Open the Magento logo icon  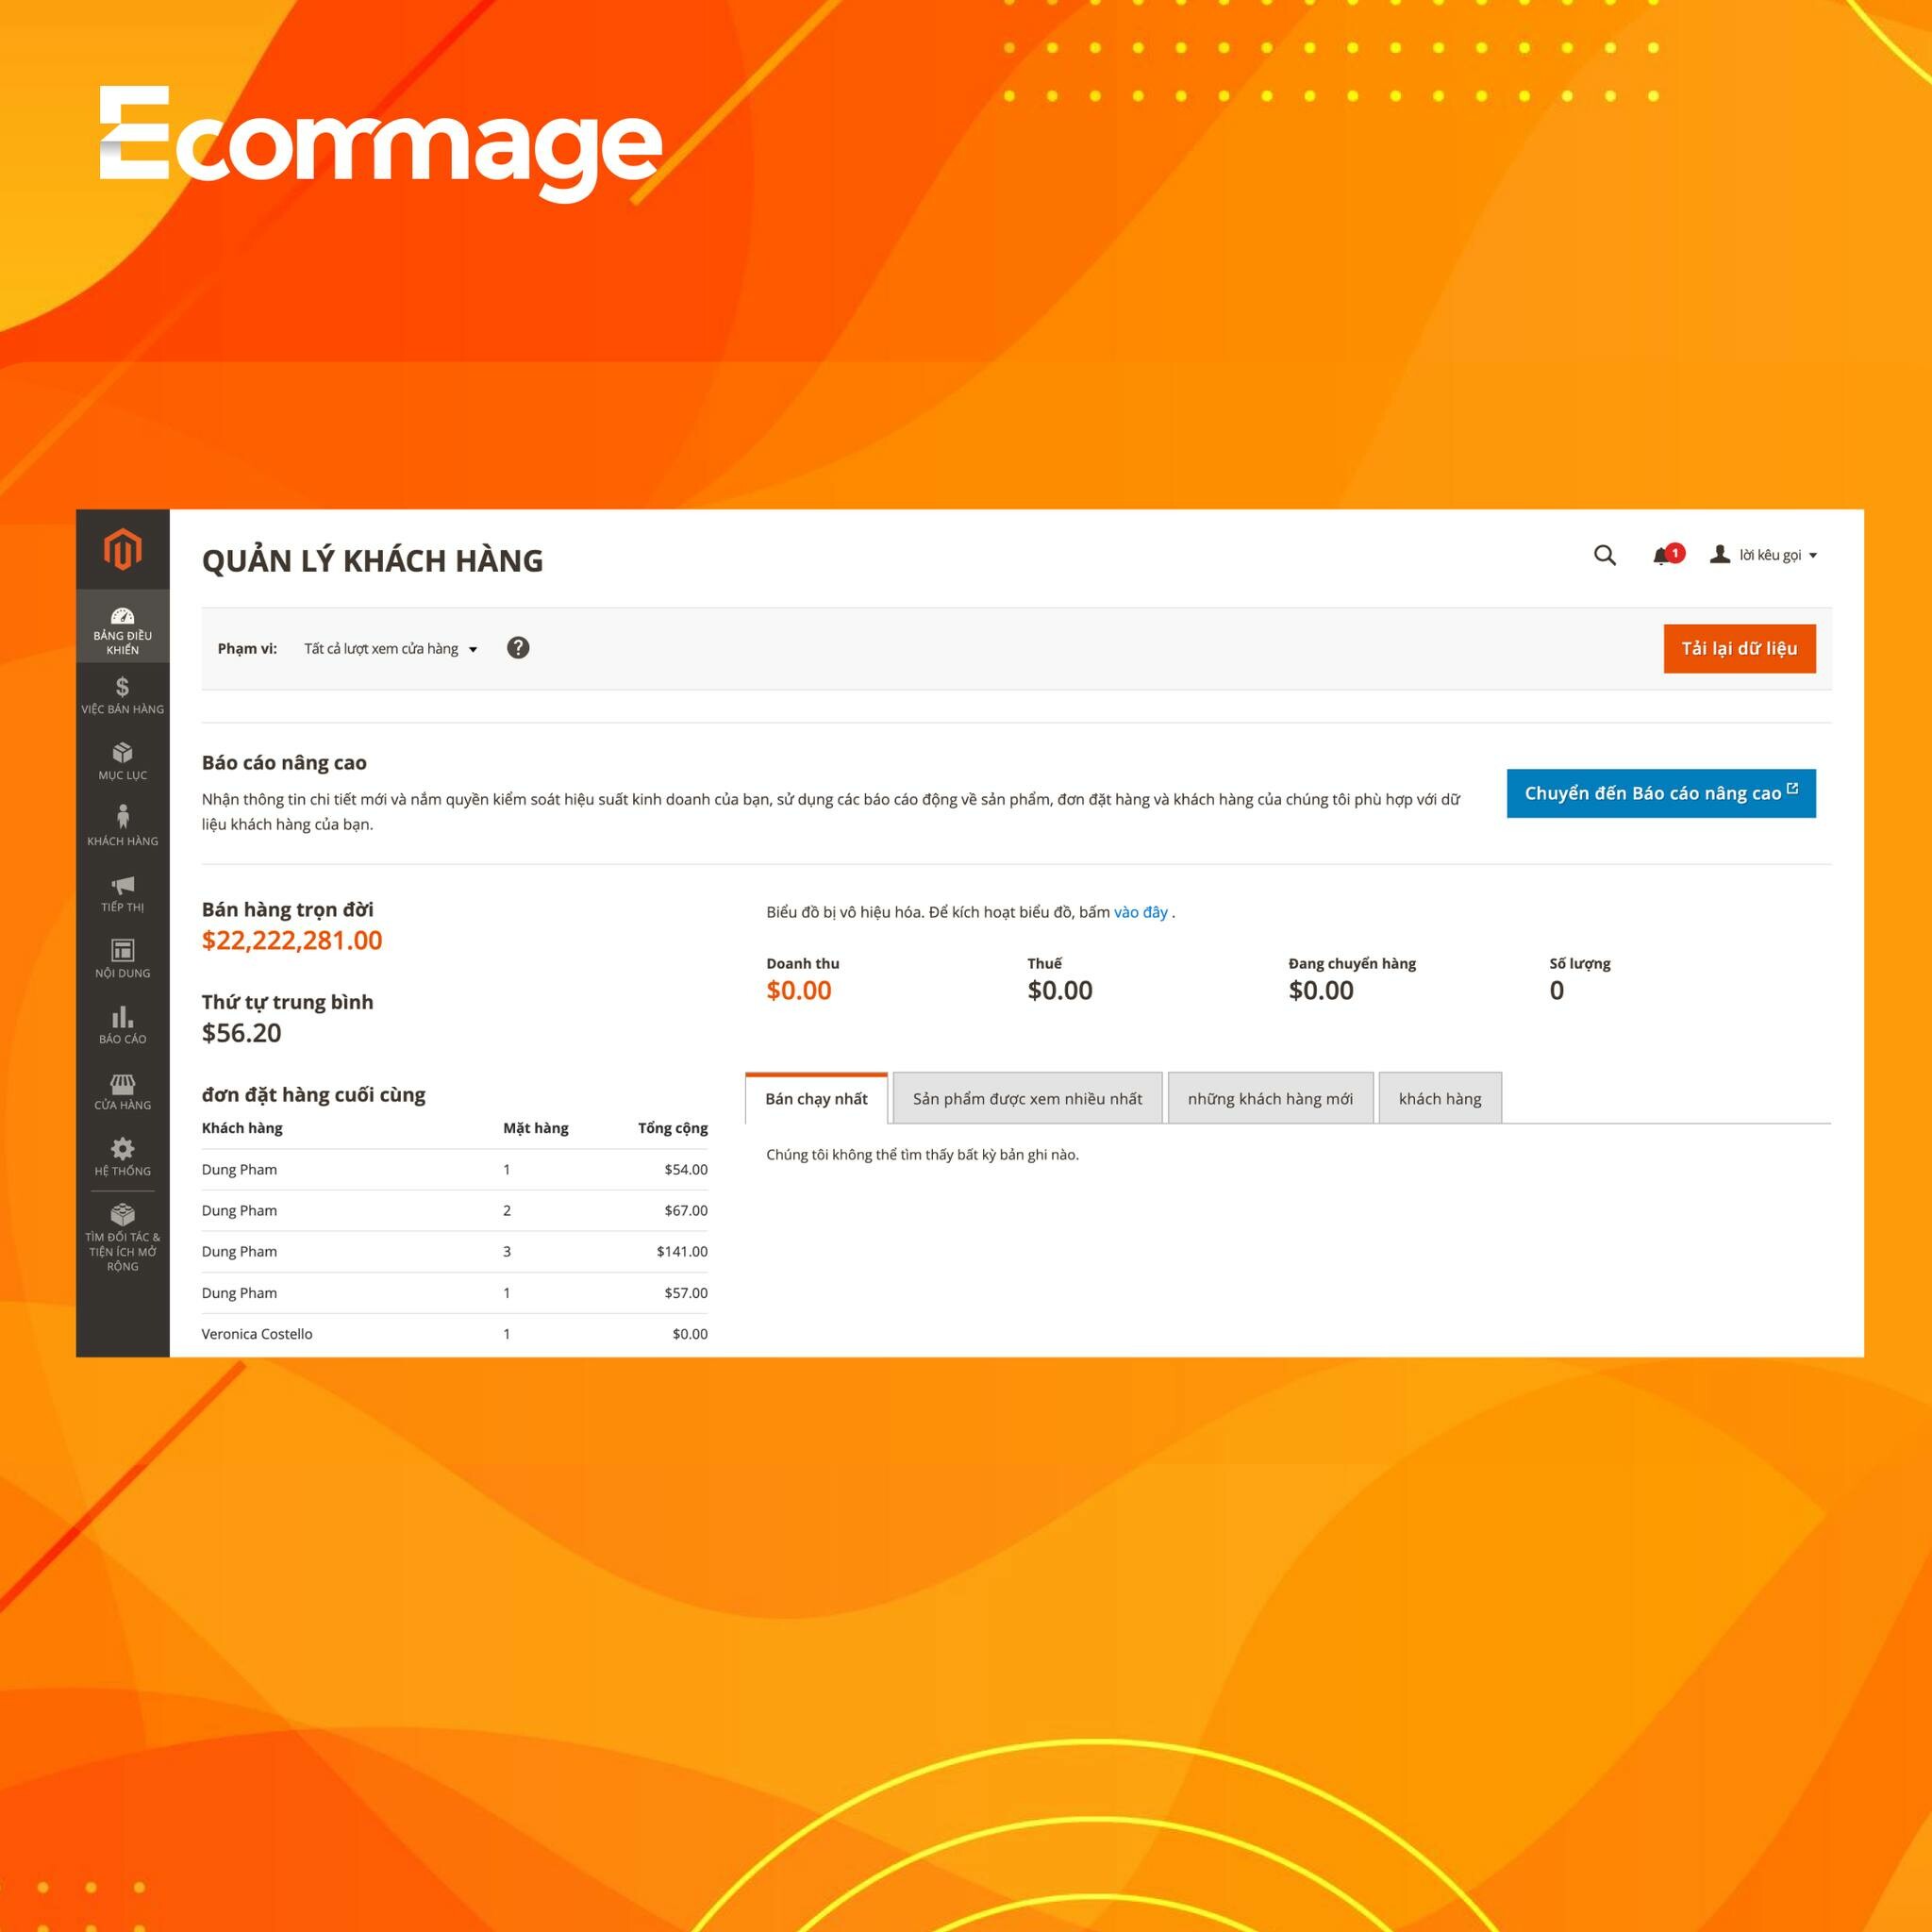[122, 549]
